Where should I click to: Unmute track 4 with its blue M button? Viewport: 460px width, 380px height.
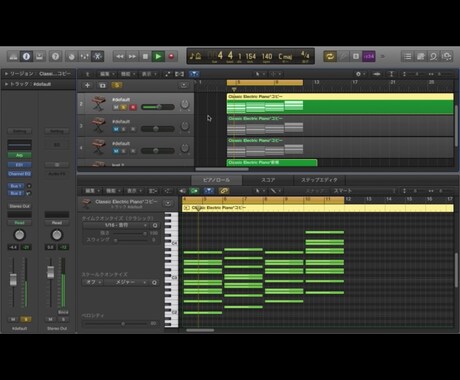(116, 151)
